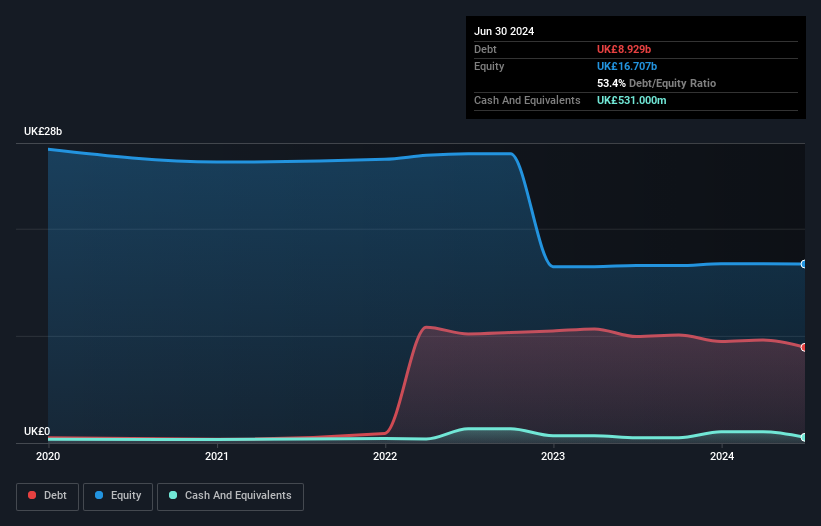Toggle the Cash And Equivalents legend button
The width and height of the screenshot is (821, 526).
[230, 496]
